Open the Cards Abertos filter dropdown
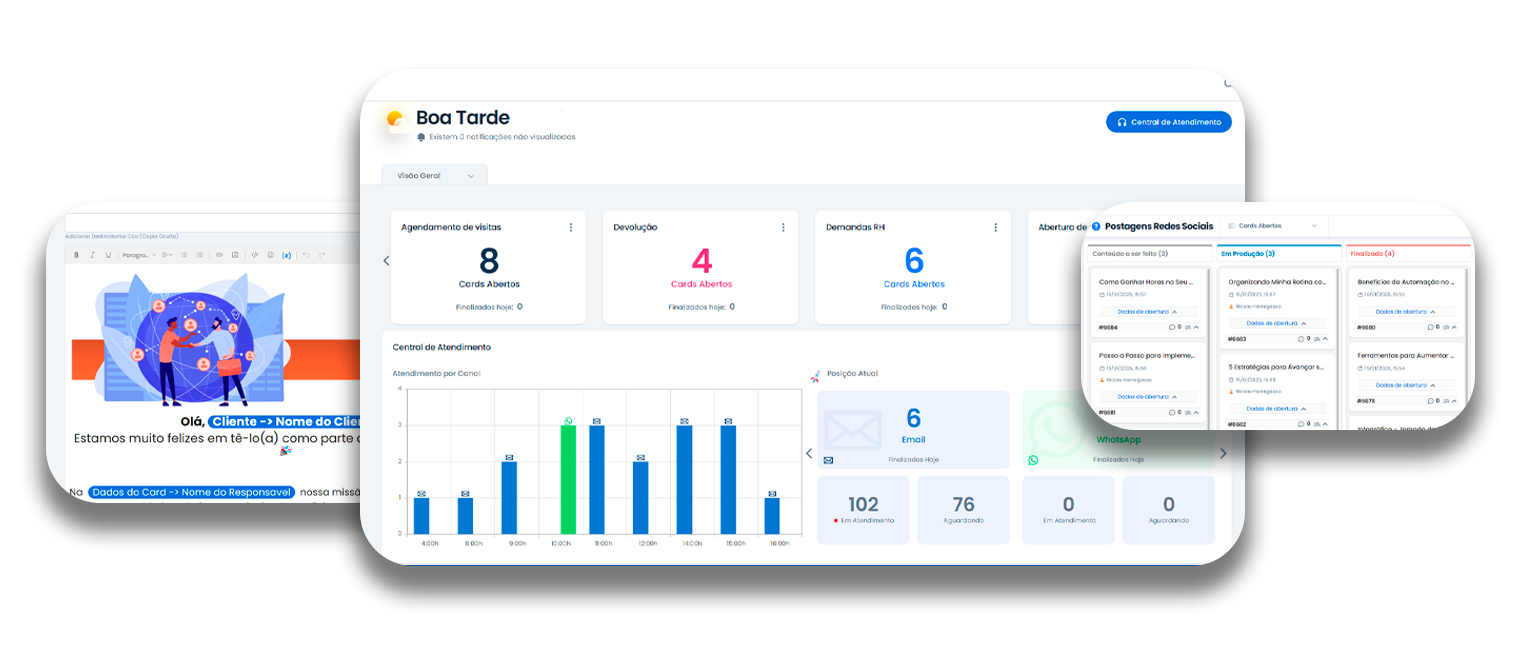This screenshot has width=1520, height=646. (1274, 226)
